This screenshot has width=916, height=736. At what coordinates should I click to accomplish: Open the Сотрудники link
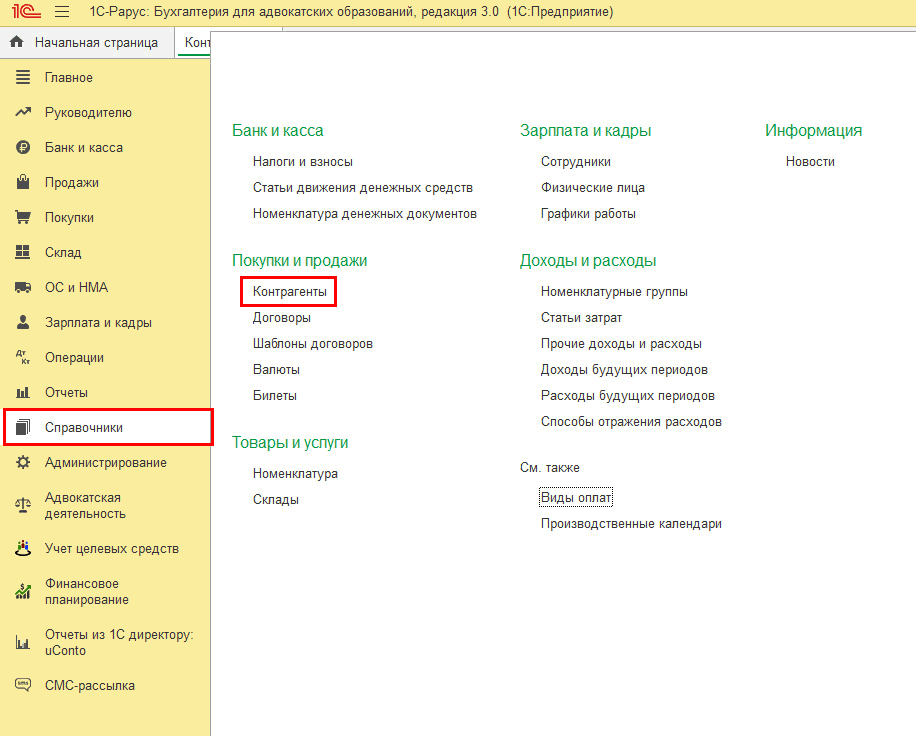(575, 162)
